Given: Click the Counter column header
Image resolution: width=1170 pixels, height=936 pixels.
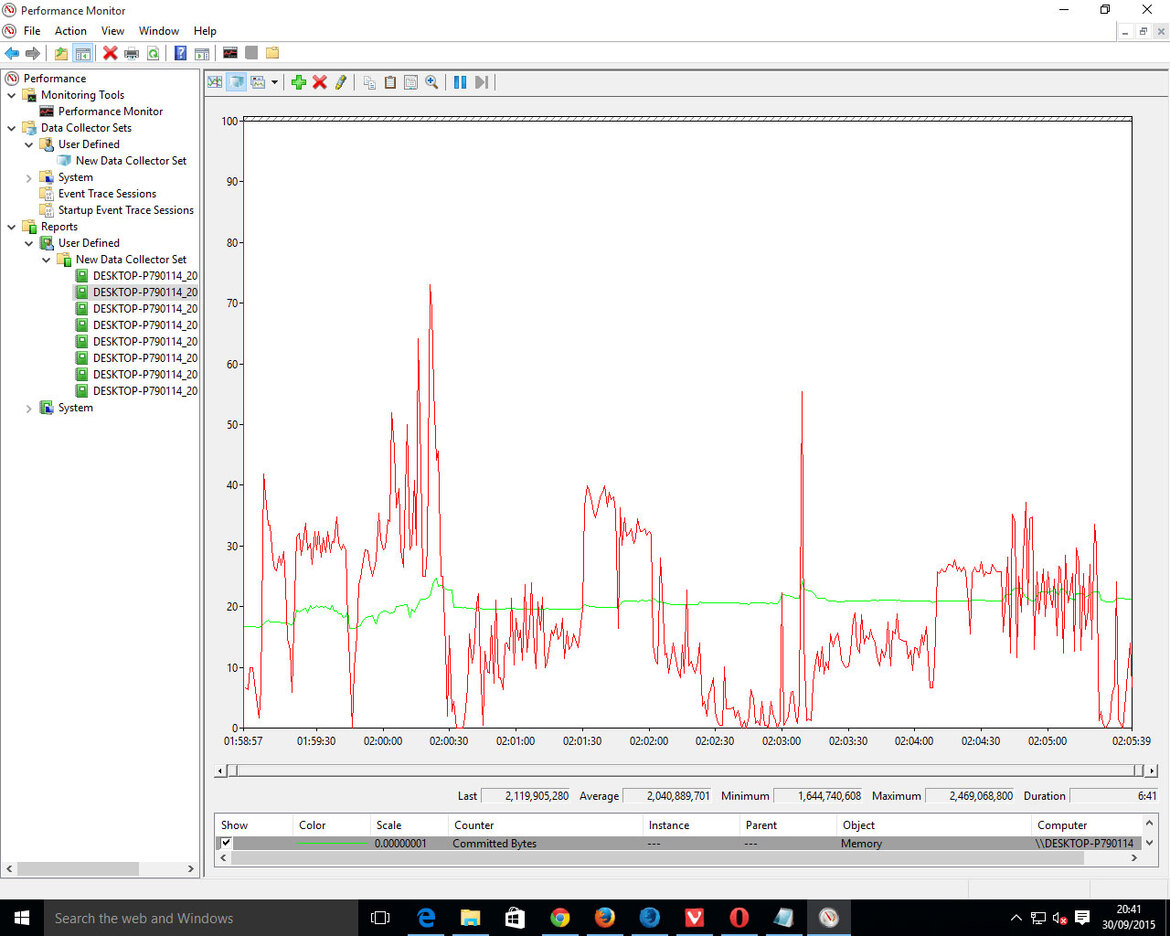Looking at the screenshot, I should point(545,825).
